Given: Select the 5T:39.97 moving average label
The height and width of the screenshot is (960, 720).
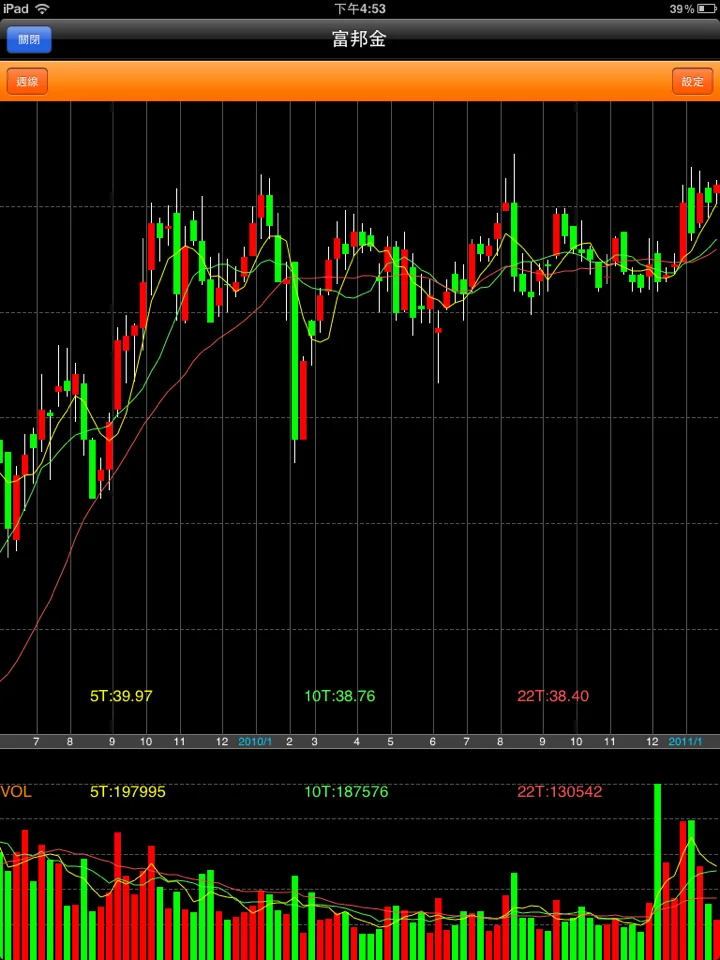Looking at the screenshot, I should 121,696.
